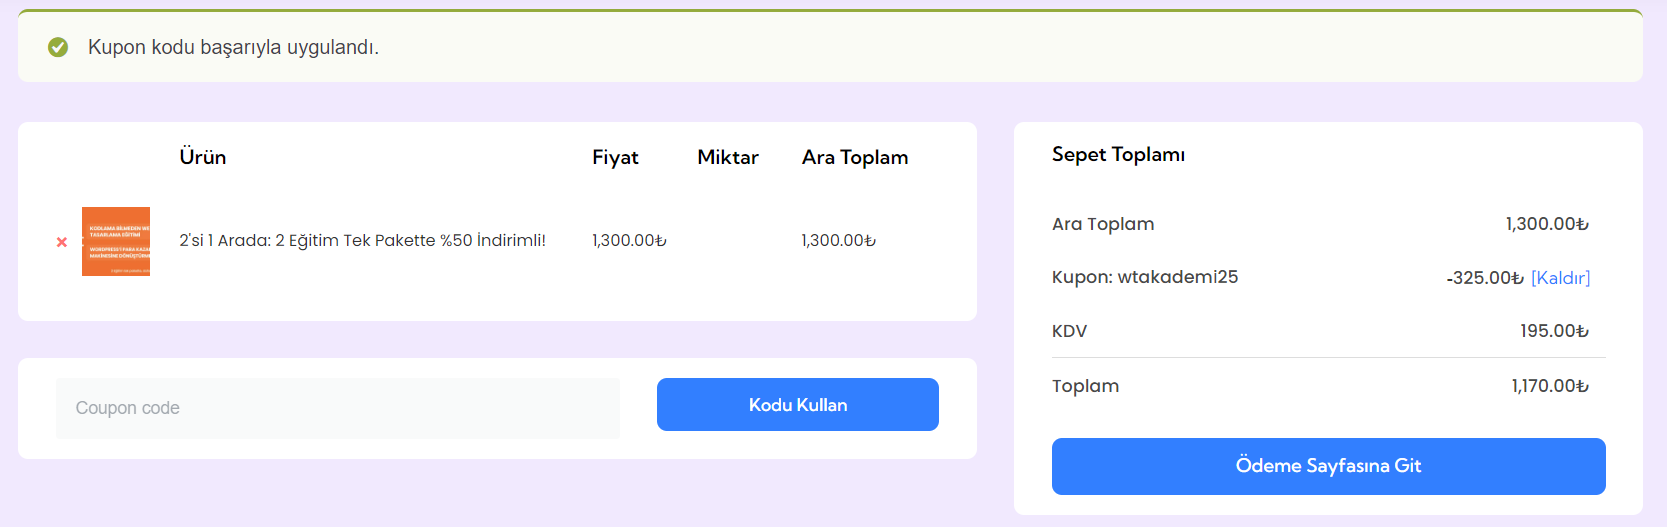Remove the wtakademi25 coupon via Kaldır link

[1560, 278]
